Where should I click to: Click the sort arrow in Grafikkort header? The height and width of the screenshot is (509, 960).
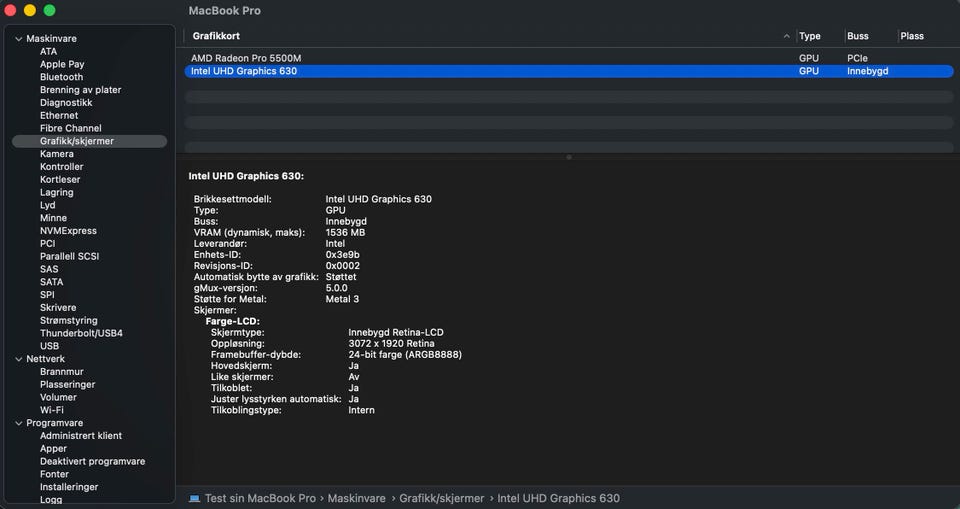786,36
